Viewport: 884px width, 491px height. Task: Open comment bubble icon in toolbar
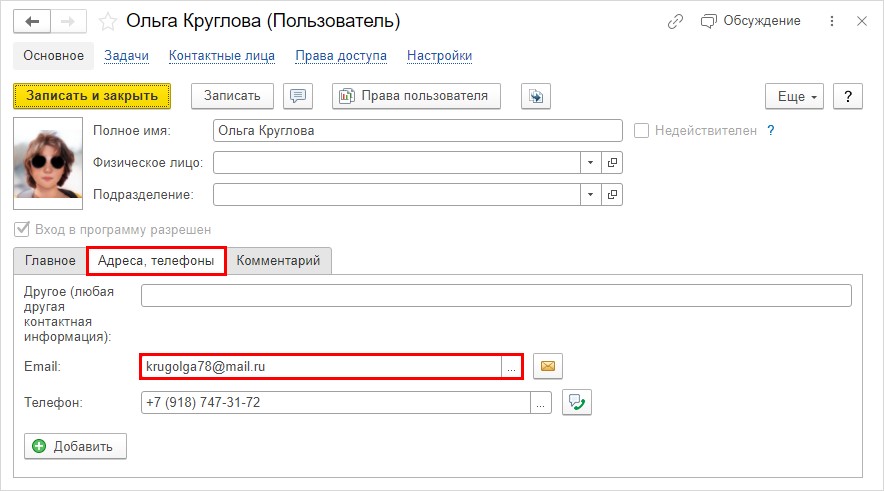tap(298, 96)
